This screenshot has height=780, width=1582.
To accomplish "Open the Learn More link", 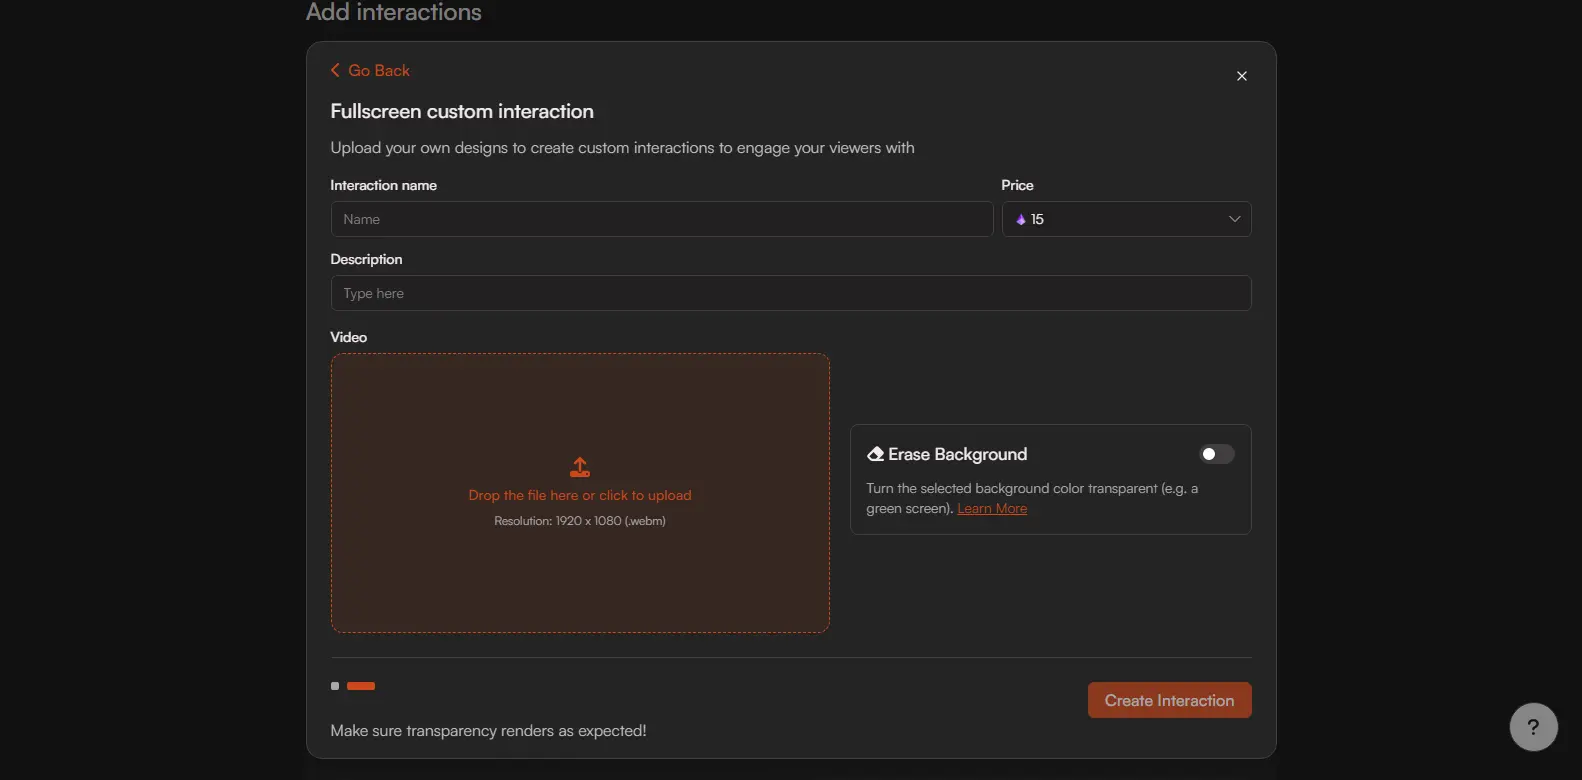I will click(992, 508).
